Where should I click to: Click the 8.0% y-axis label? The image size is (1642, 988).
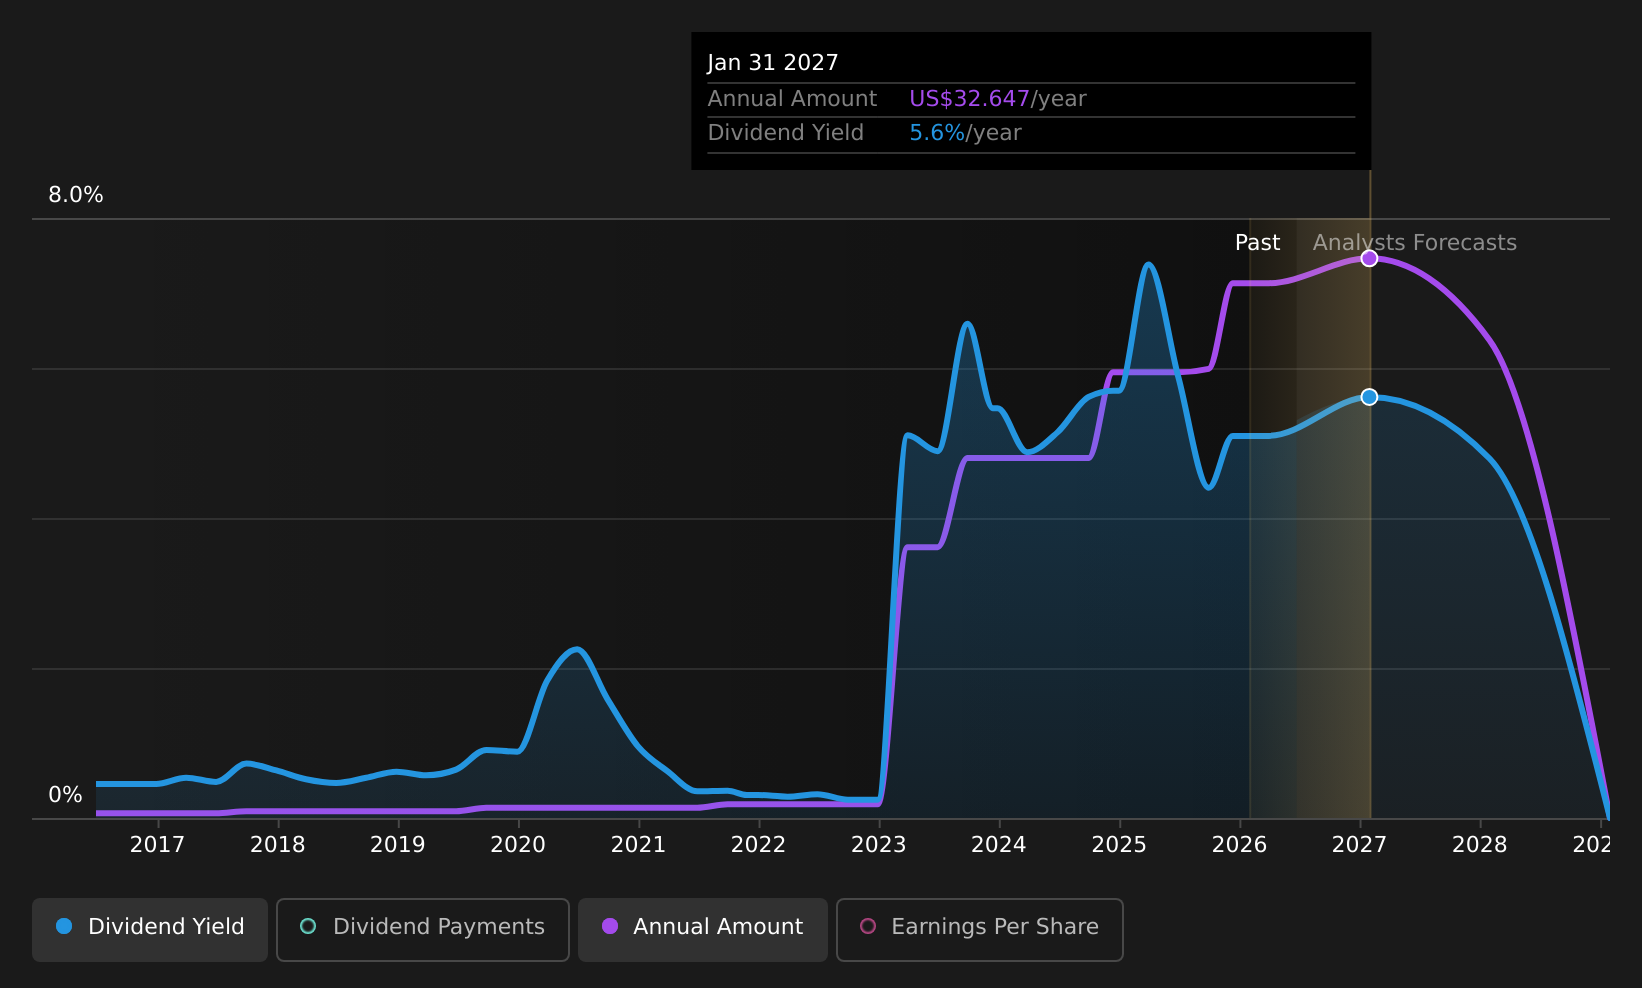[x=76, y=195]
